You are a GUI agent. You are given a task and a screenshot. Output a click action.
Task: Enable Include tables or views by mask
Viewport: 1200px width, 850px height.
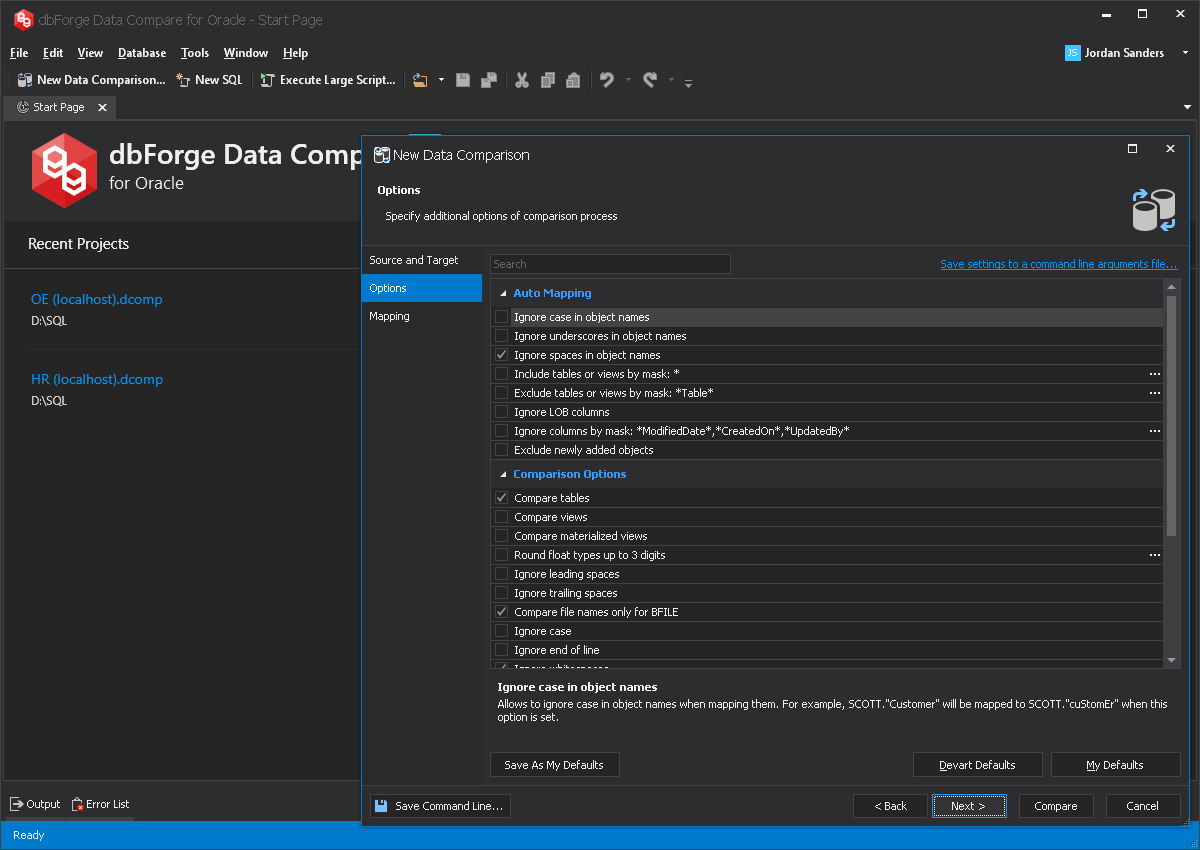[x=501, y=374]
